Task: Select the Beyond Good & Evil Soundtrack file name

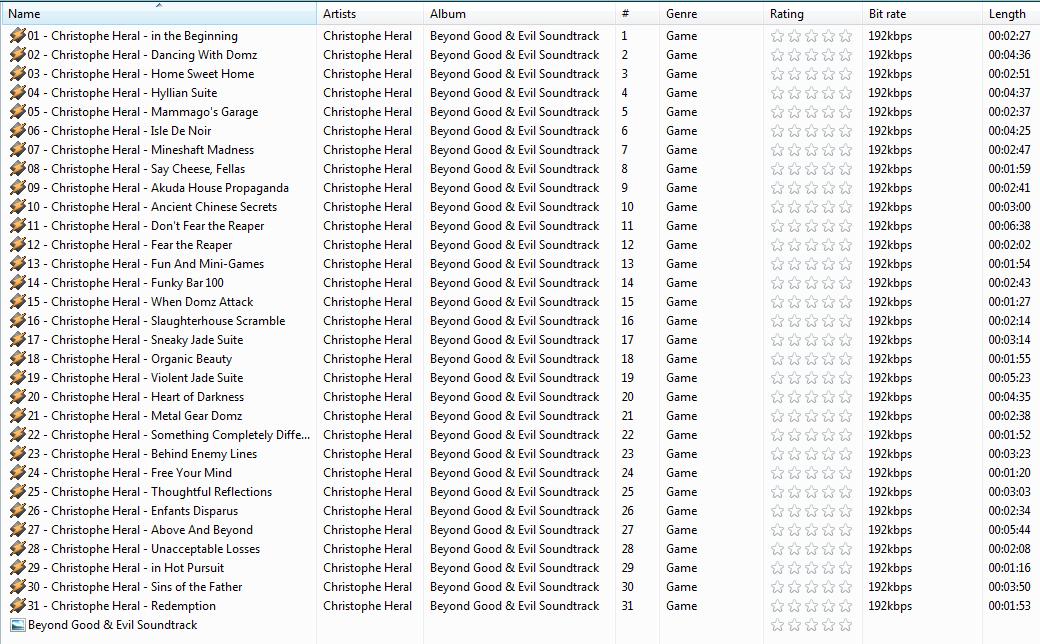Action: (113, 625)
